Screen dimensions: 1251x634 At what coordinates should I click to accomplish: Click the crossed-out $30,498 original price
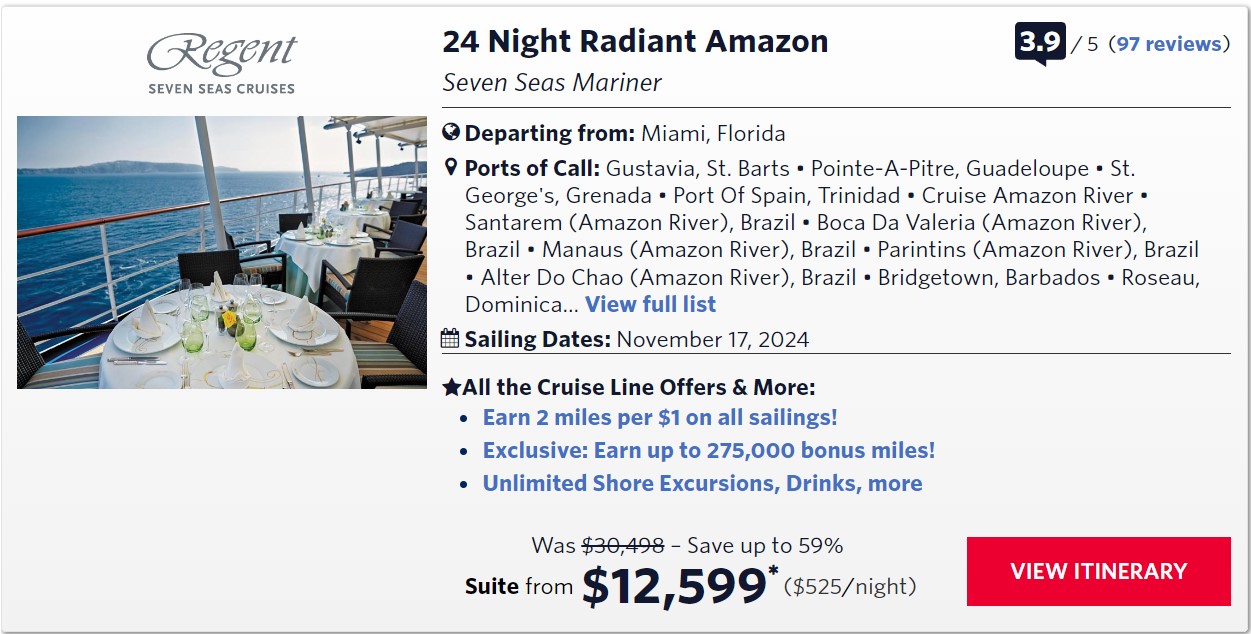[623, 546]
